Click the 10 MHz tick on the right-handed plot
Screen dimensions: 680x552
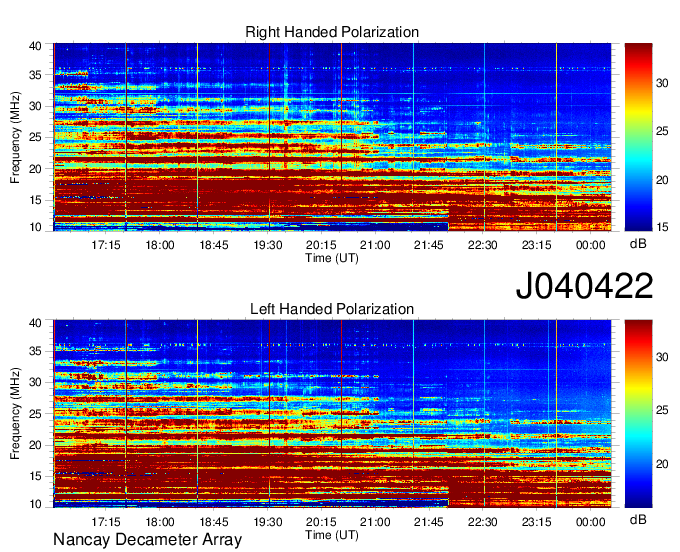[x=35, y=227]
